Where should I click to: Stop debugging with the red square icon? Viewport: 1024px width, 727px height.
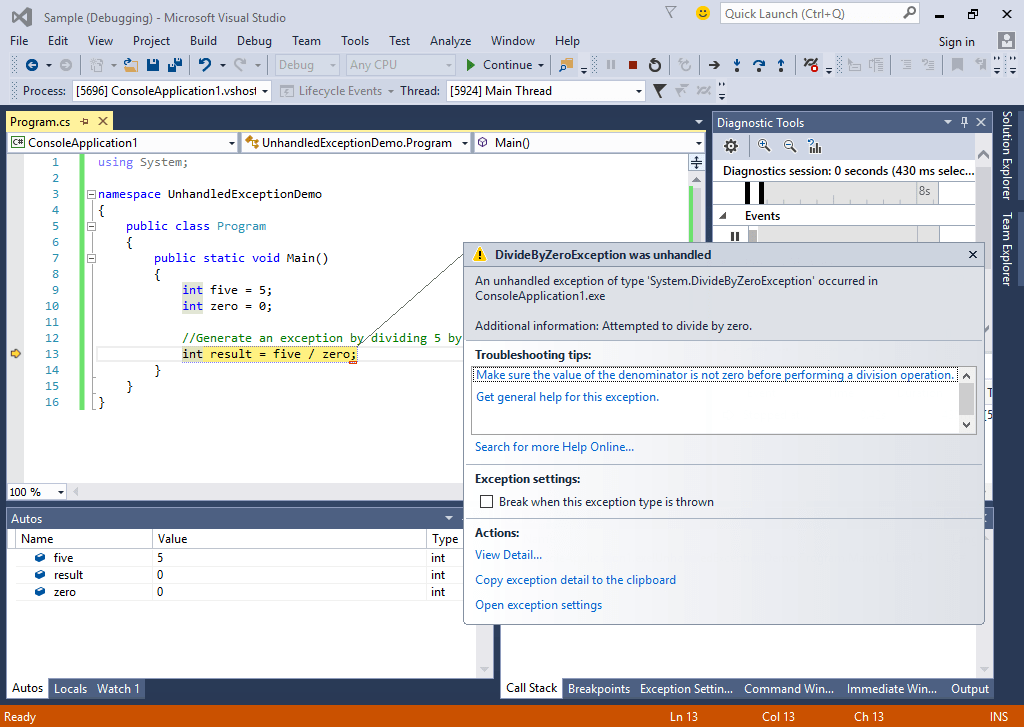(633, 65)
